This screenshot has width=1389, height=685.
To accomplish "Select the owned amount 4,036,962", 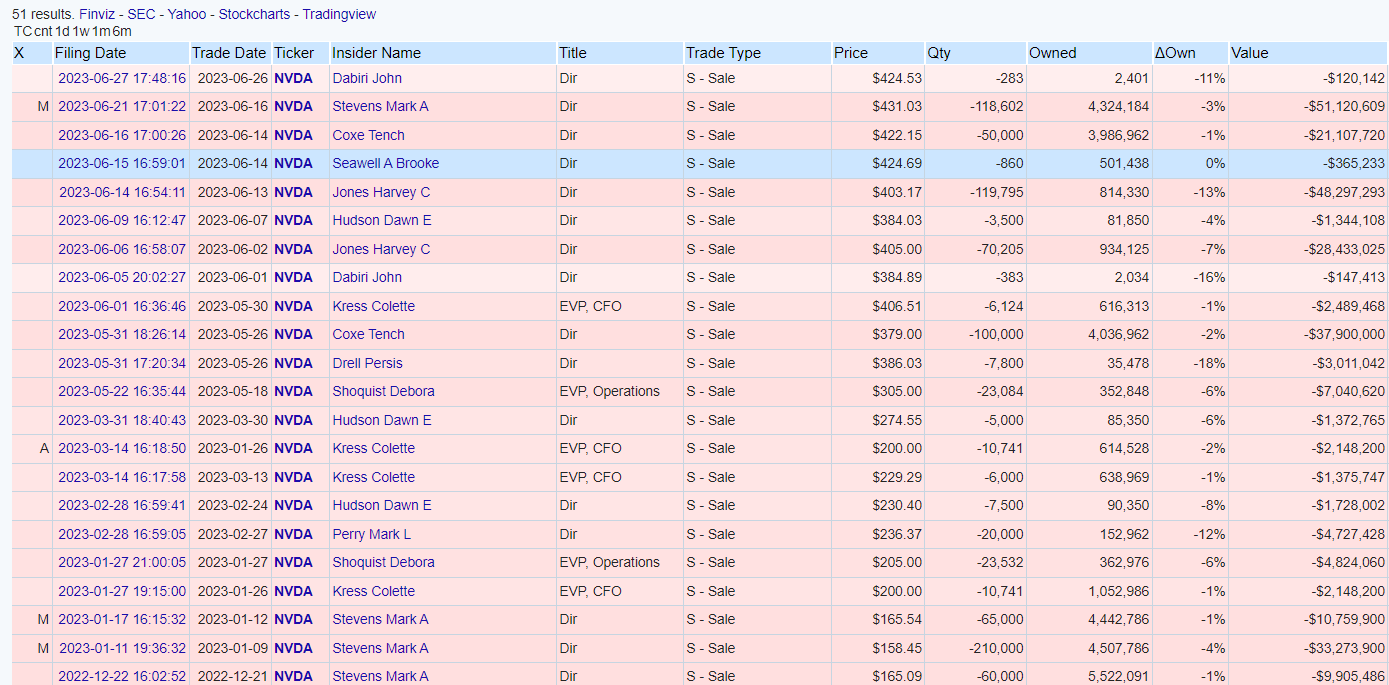I will point(1117,334).
